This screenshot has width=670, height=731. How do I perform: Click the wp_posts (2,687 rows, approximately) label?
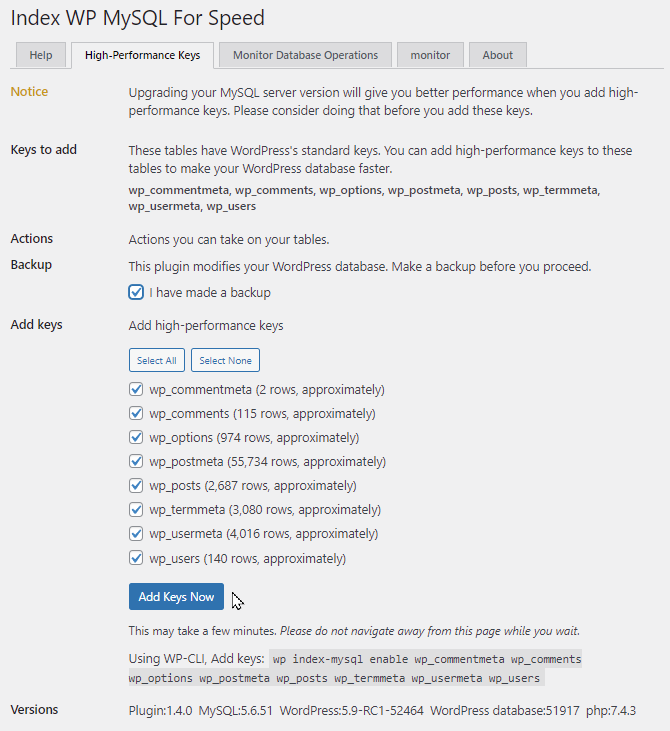pyautogui.click(x=253, y=486)
